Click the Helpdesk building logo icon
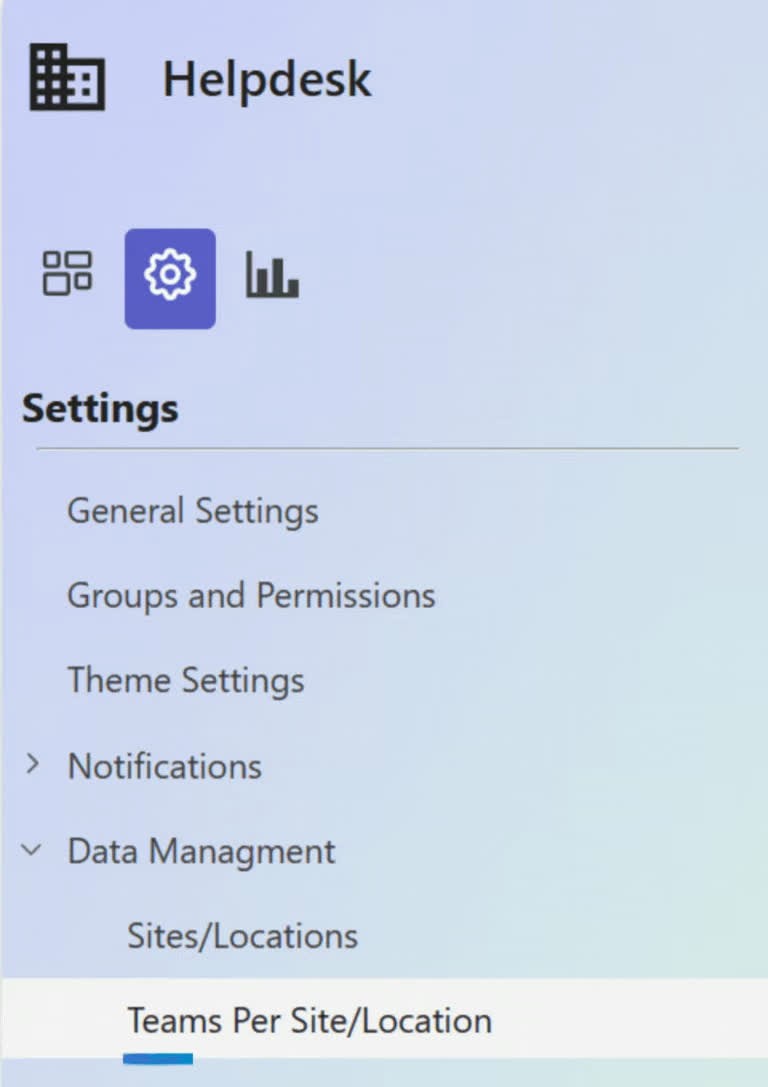The width and height of the screenshot is (768, 1087). click(67, 77)
